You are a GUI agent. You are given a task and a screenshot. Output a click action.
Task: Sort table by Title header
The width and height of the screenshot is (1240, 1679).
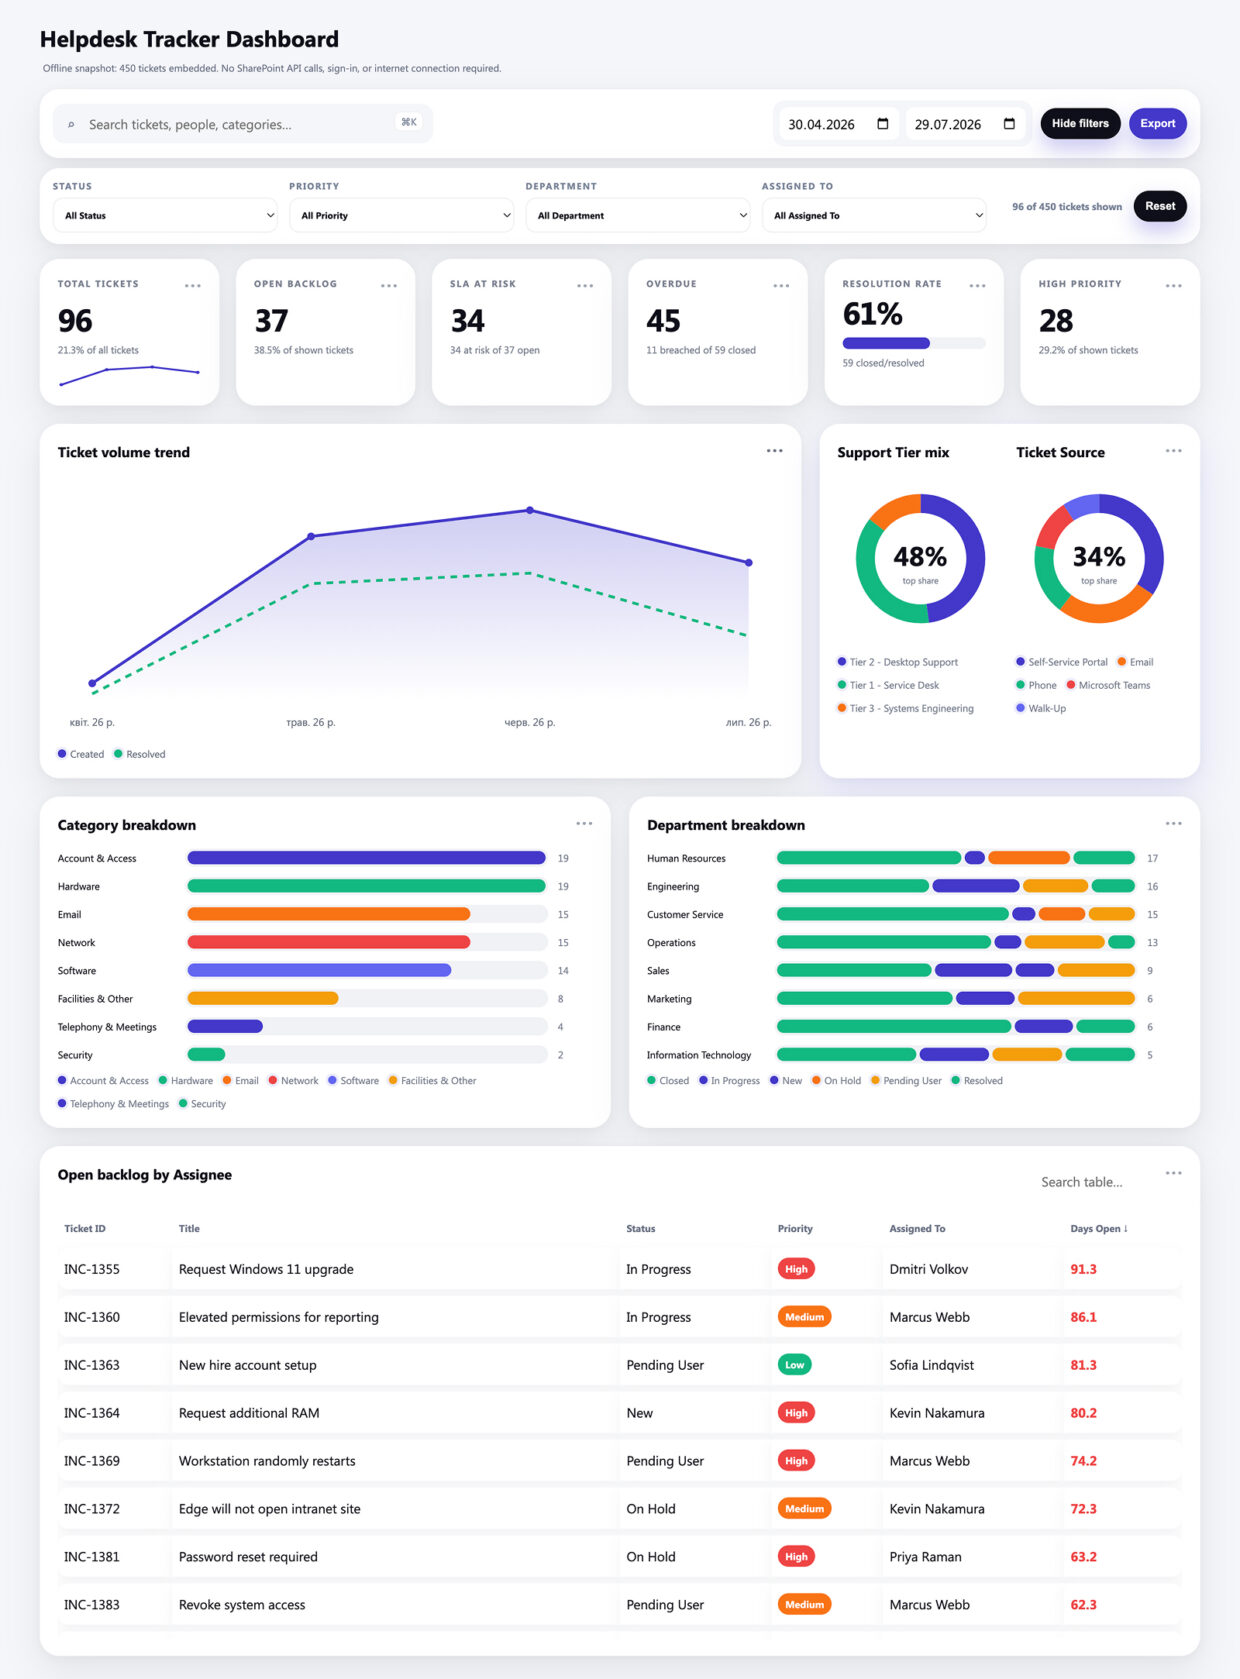pos(189,1229)
